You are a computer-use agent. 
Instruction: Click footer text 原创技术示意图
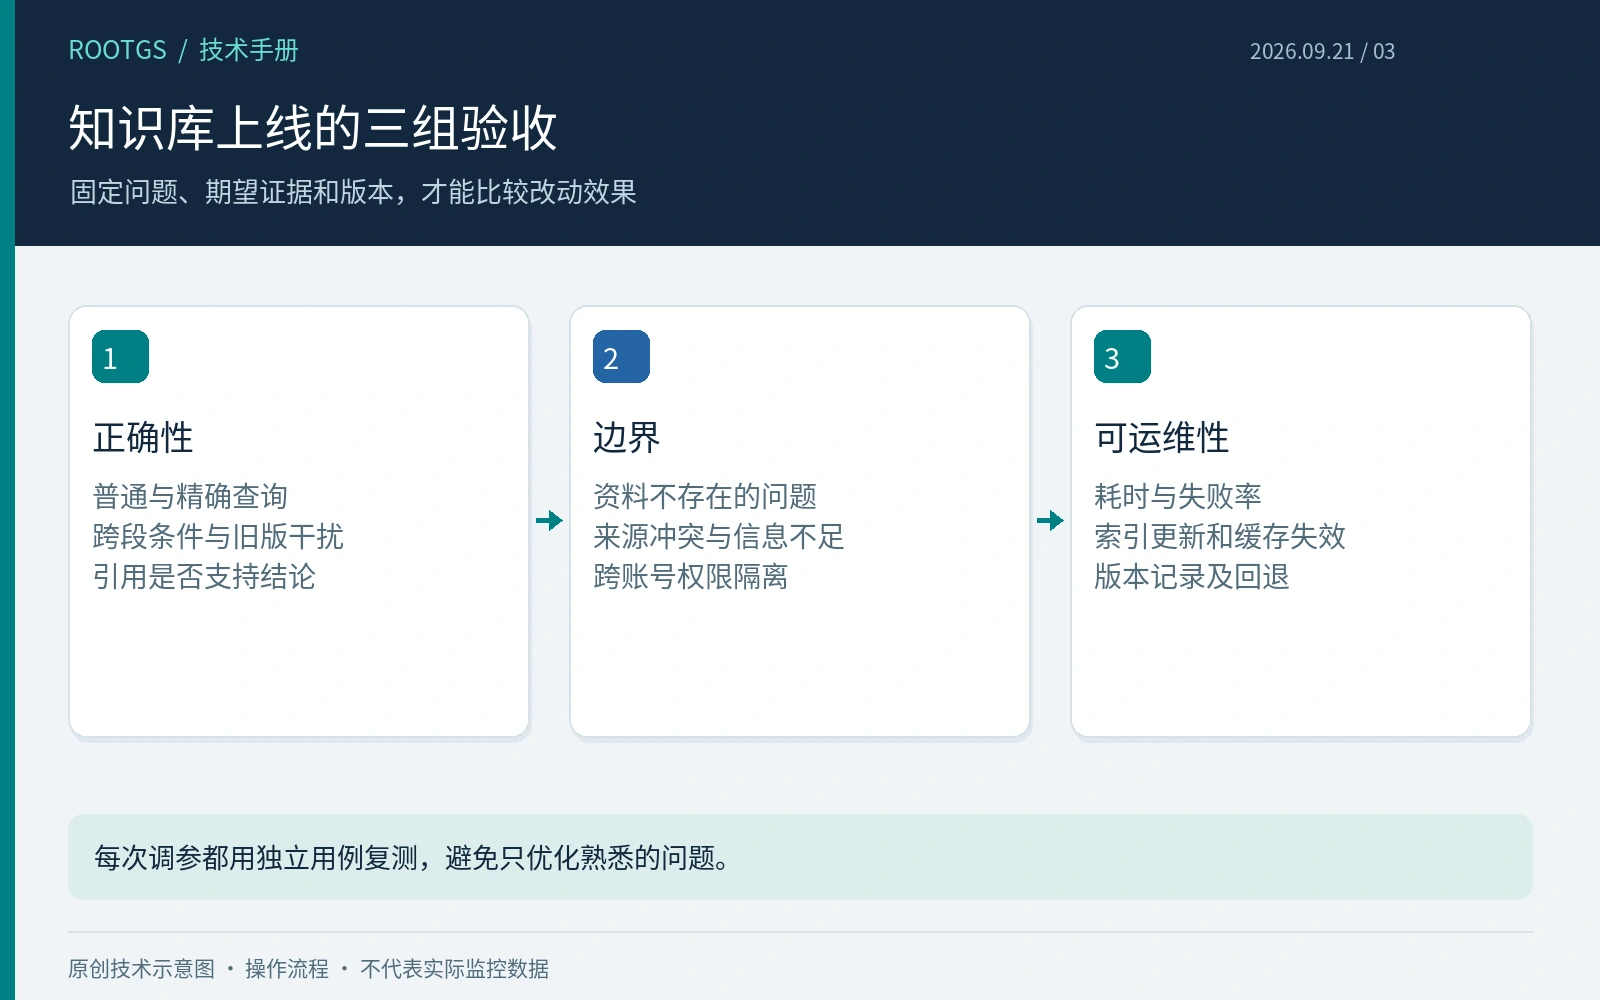[x=141, y=969]
